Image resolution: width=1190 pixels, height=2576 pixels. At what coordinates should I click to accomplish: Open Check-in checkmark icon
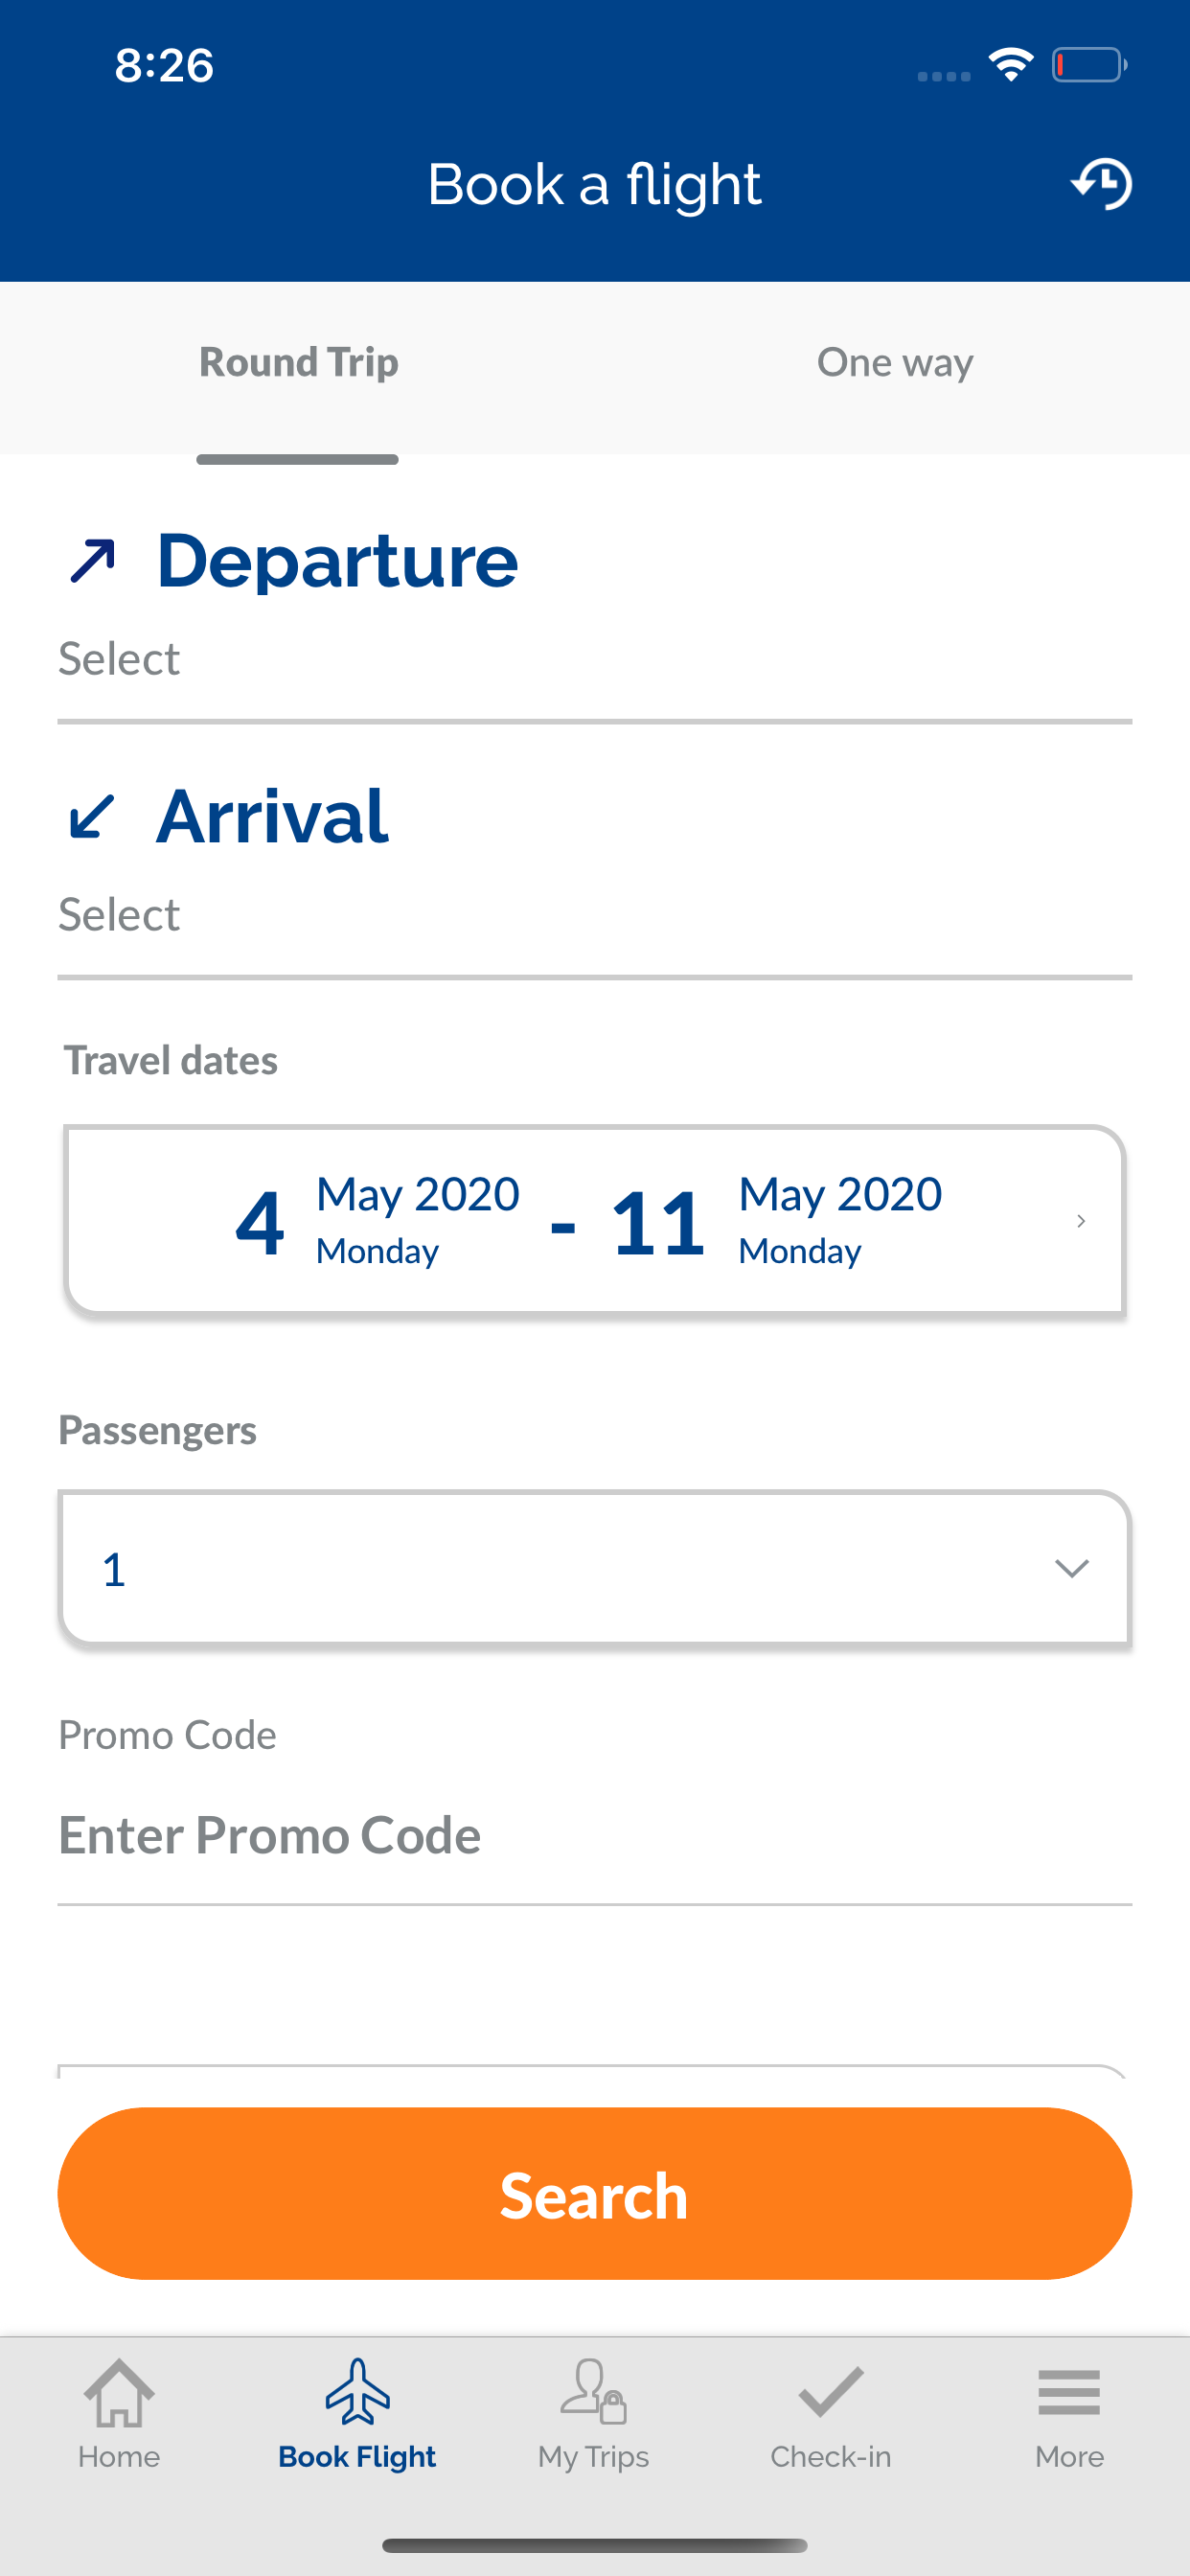point(831,2392)
